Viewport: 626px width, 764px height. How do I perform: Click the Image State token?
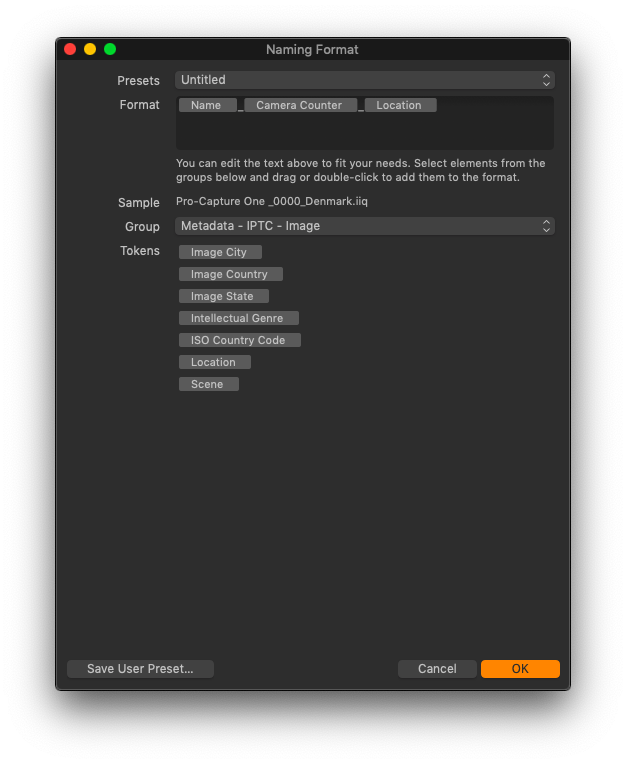click(224, 296)
